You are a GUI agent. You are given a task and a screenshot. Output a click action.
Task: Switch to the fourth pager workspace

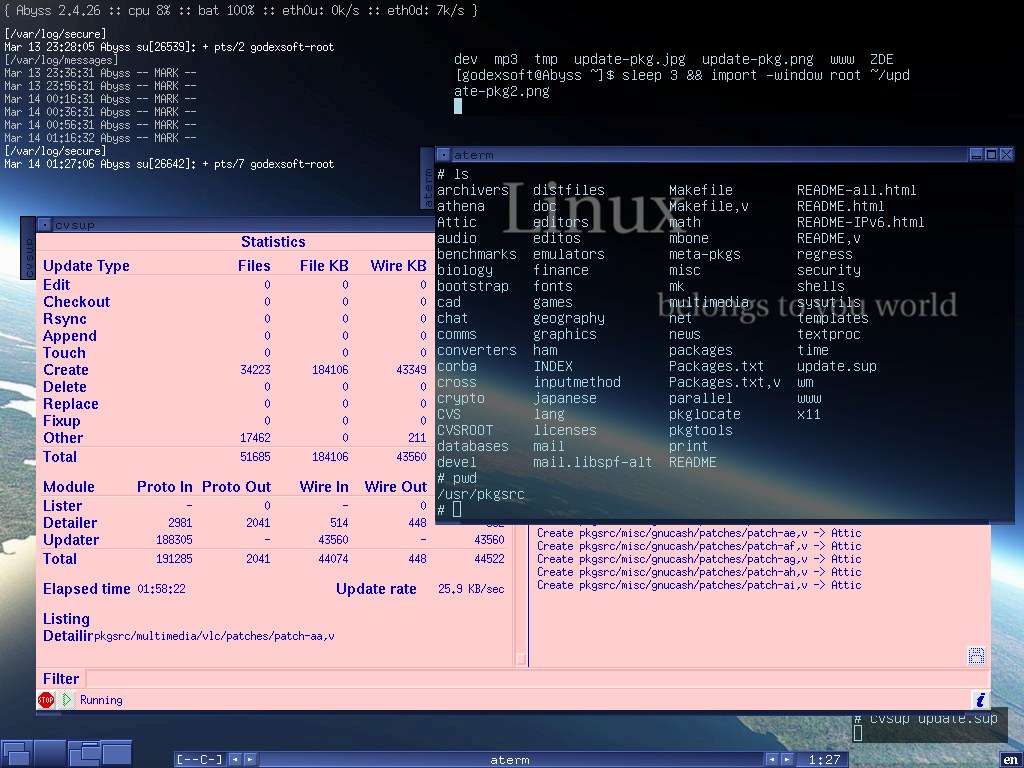(116, 754)
